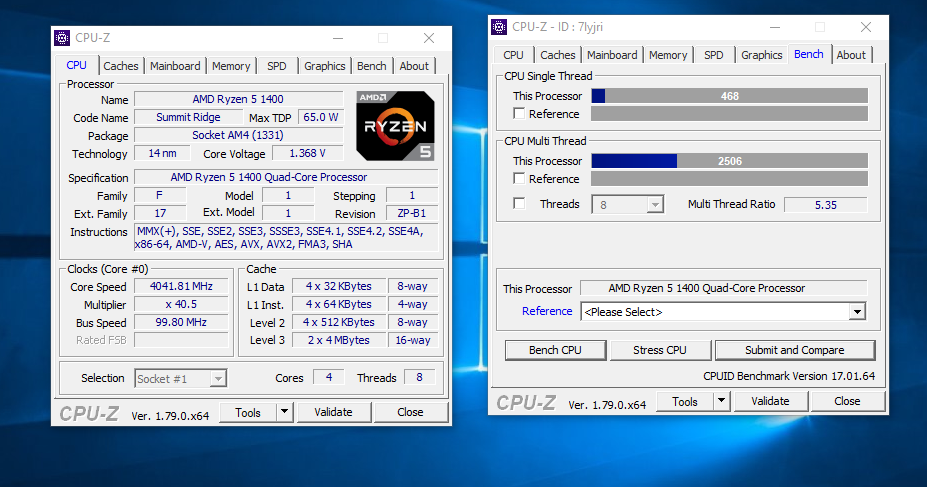Click the Multi Thread score bar showing 2506

coord(730,161)
